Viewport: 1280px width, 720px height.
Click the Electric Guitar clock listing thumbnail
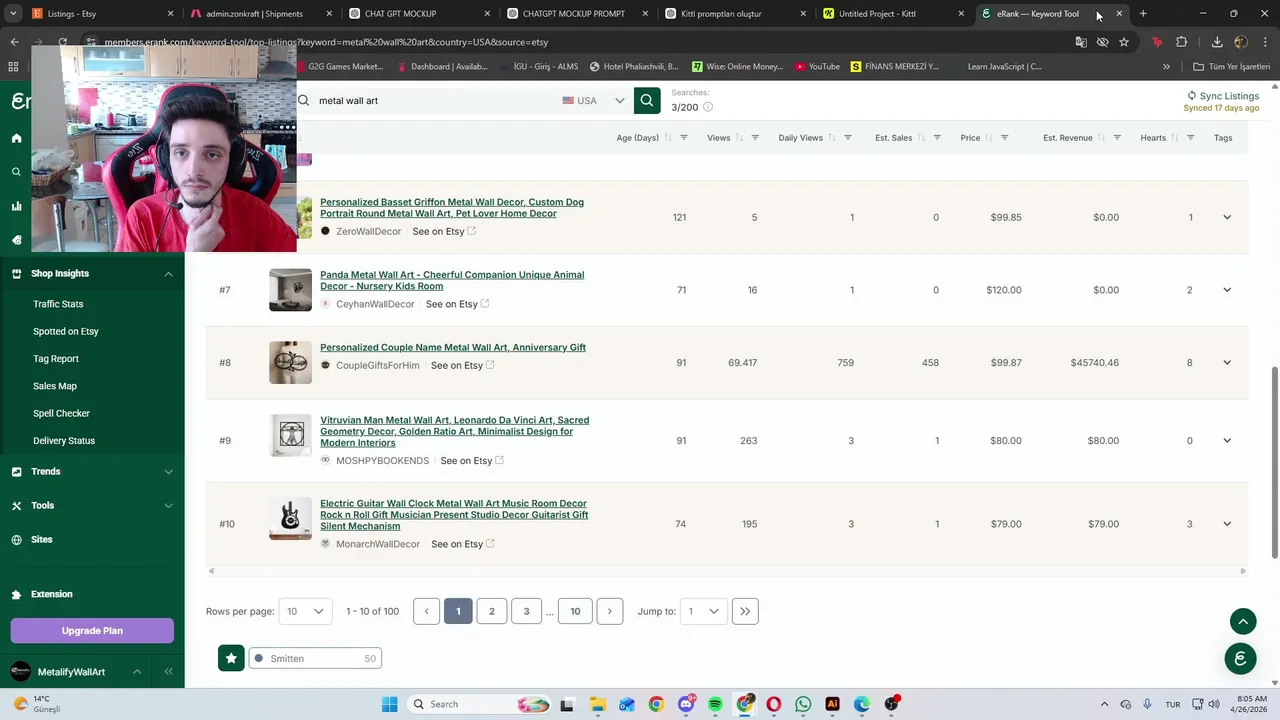pos(290,519)
